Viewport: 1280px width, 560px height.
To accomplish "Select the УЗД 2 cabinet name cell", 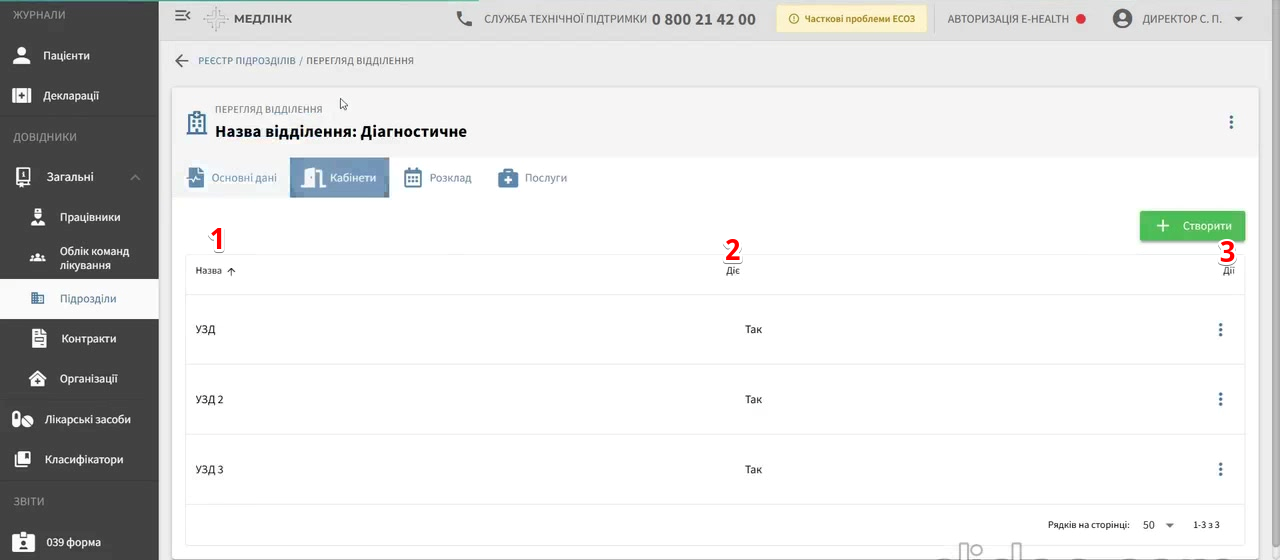I will [209, 400].
